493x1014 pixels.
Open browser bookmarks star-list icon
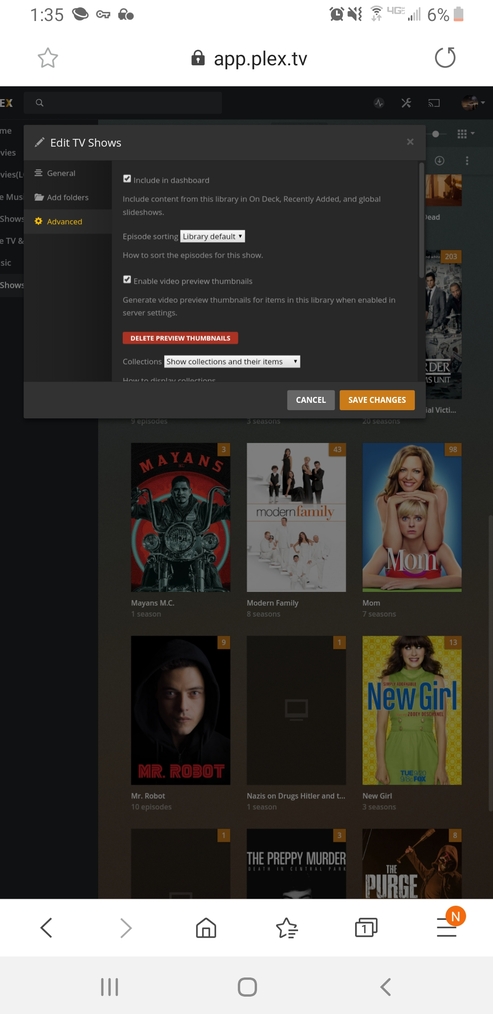coord(287,928)
